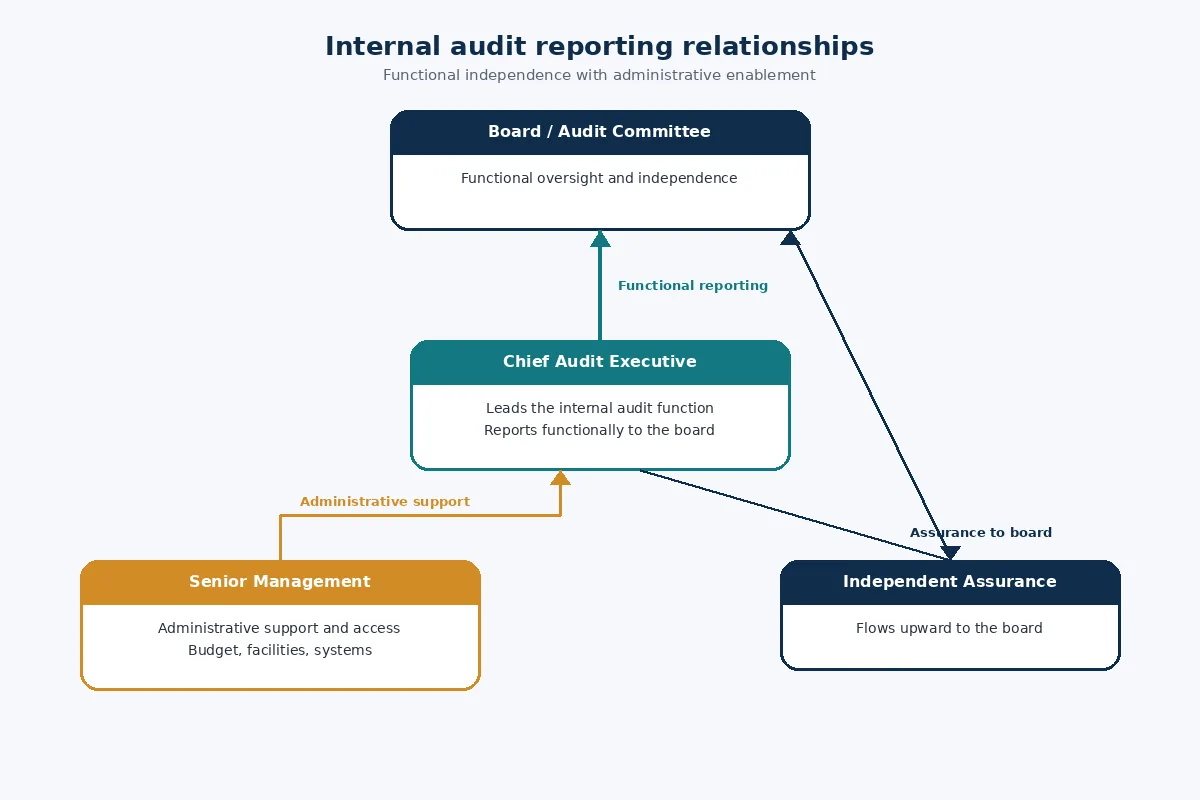The image size is (1200, 800).
Task: Select the 'Independent Assurance' header
Action: [950, 582]
